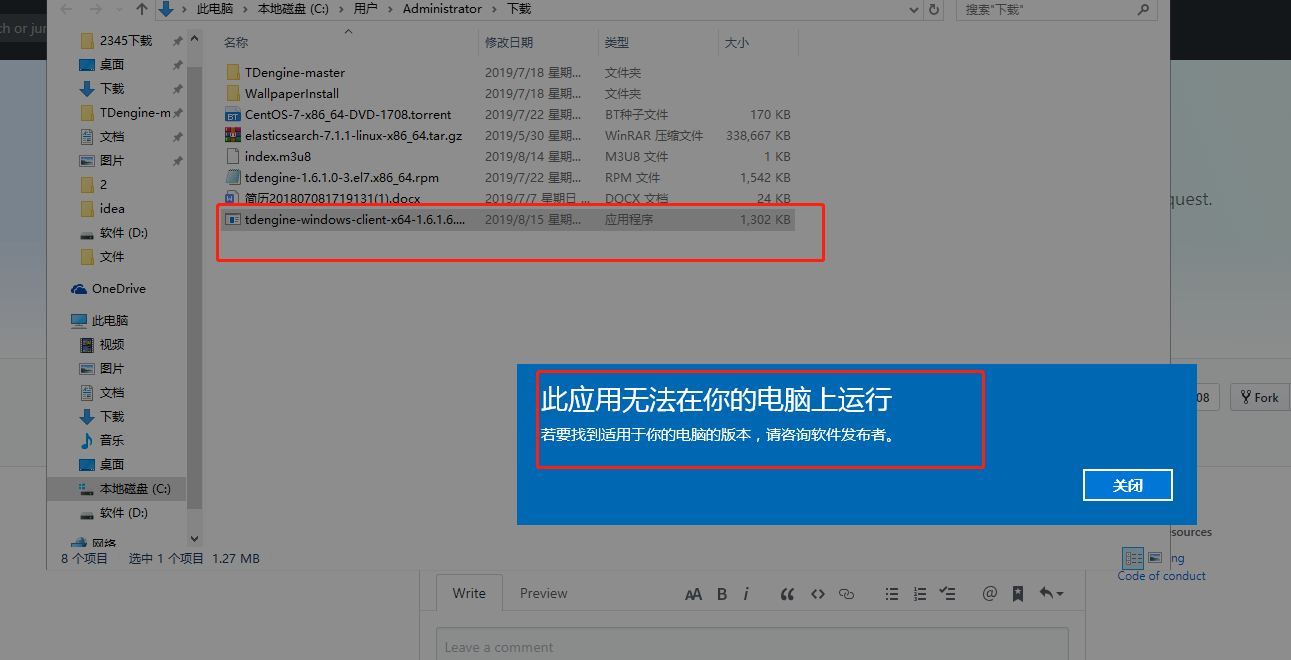Open saved replies dropdown arrow

[x=1050, y=594]
